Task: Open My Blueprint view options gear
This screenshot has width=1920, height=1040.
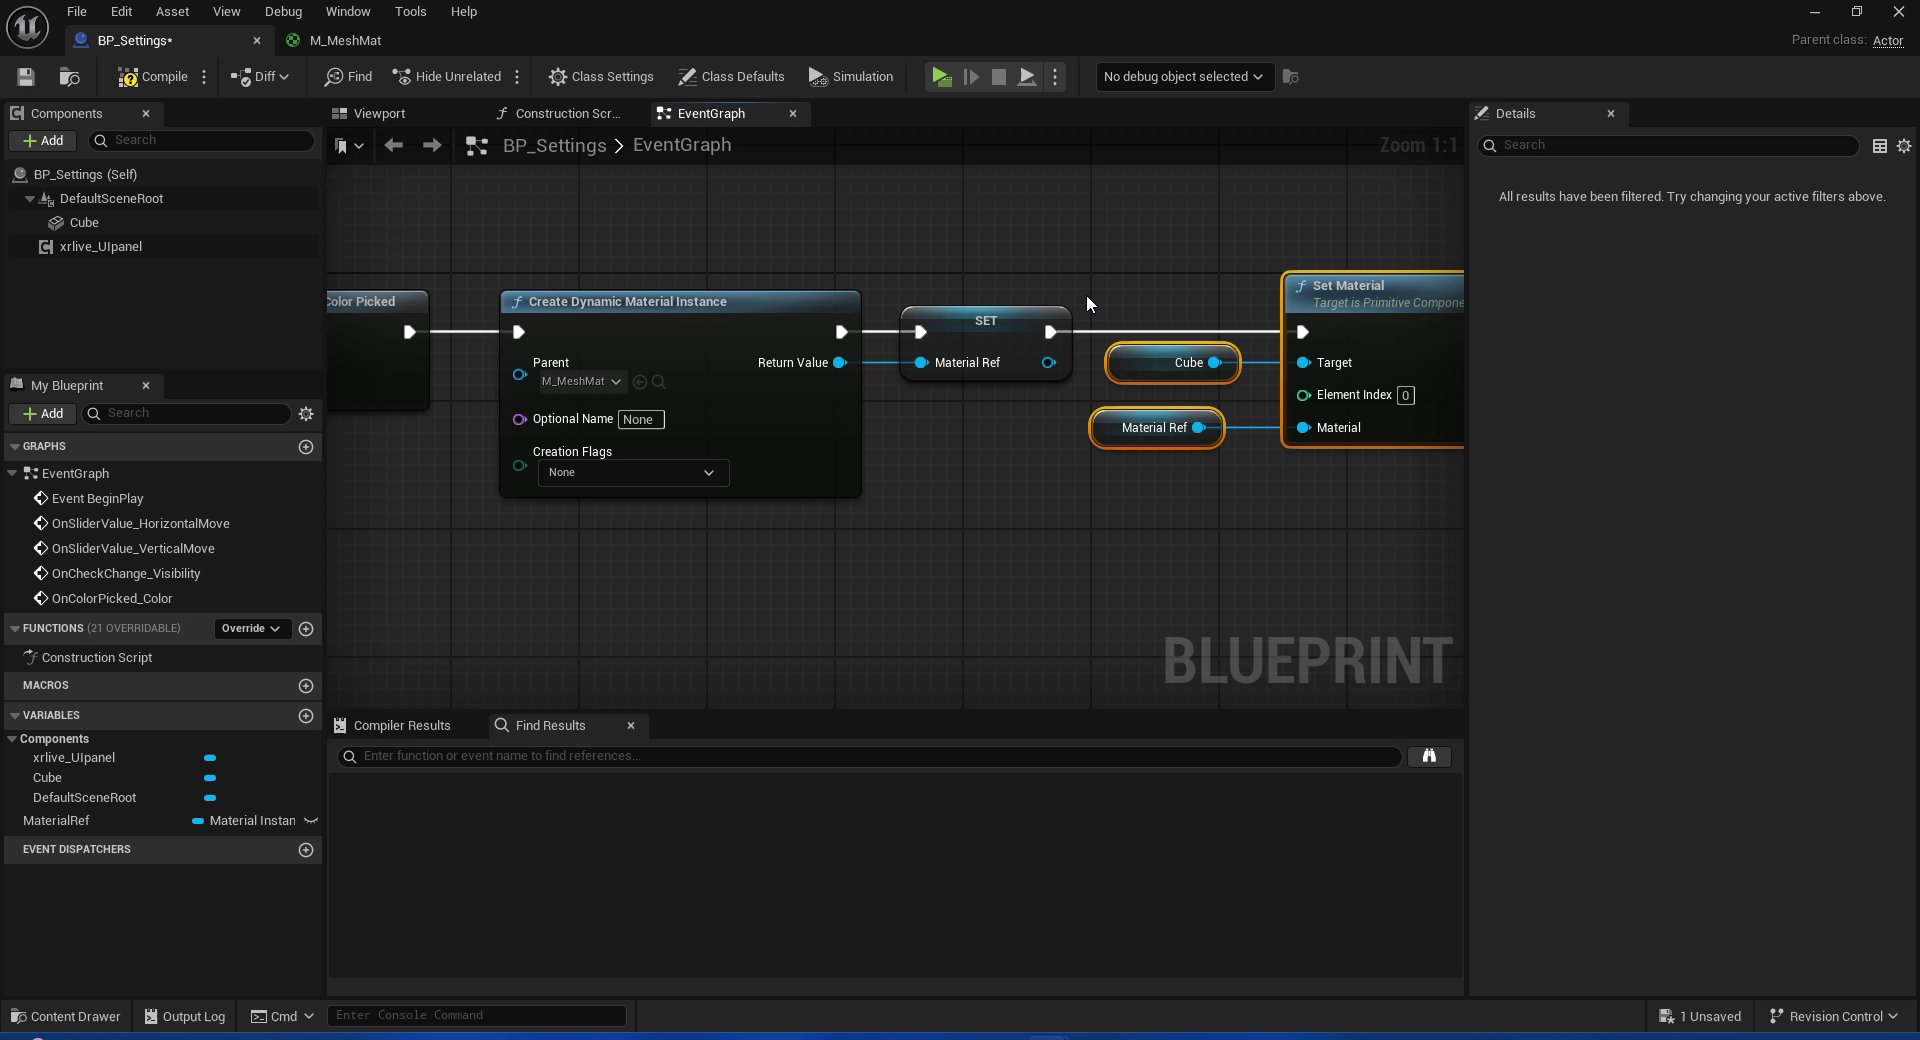Action: [306, 414]
